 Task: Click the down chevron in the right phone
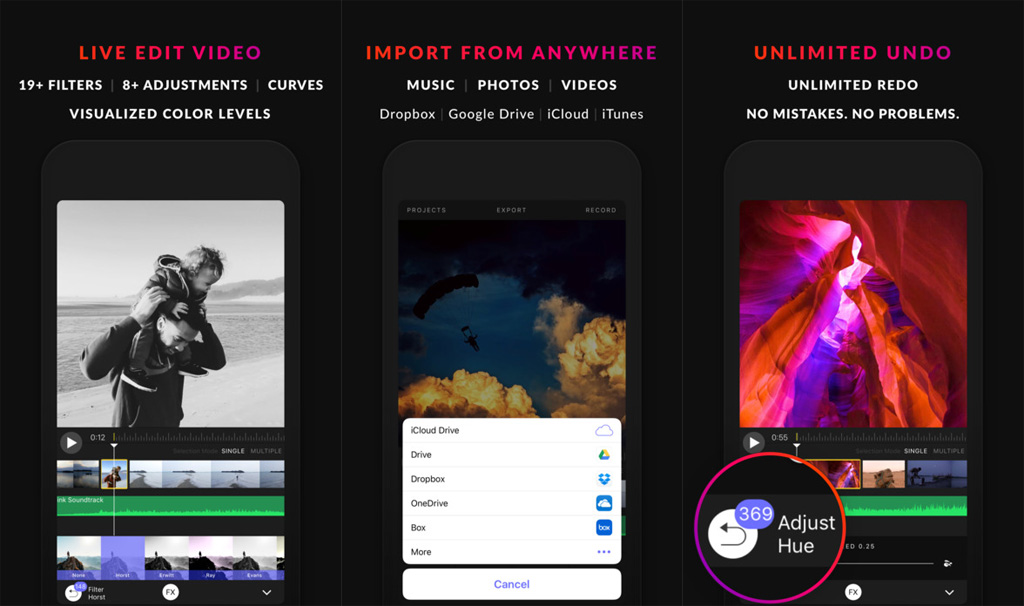pyautogui.click(x=949, y=592)
